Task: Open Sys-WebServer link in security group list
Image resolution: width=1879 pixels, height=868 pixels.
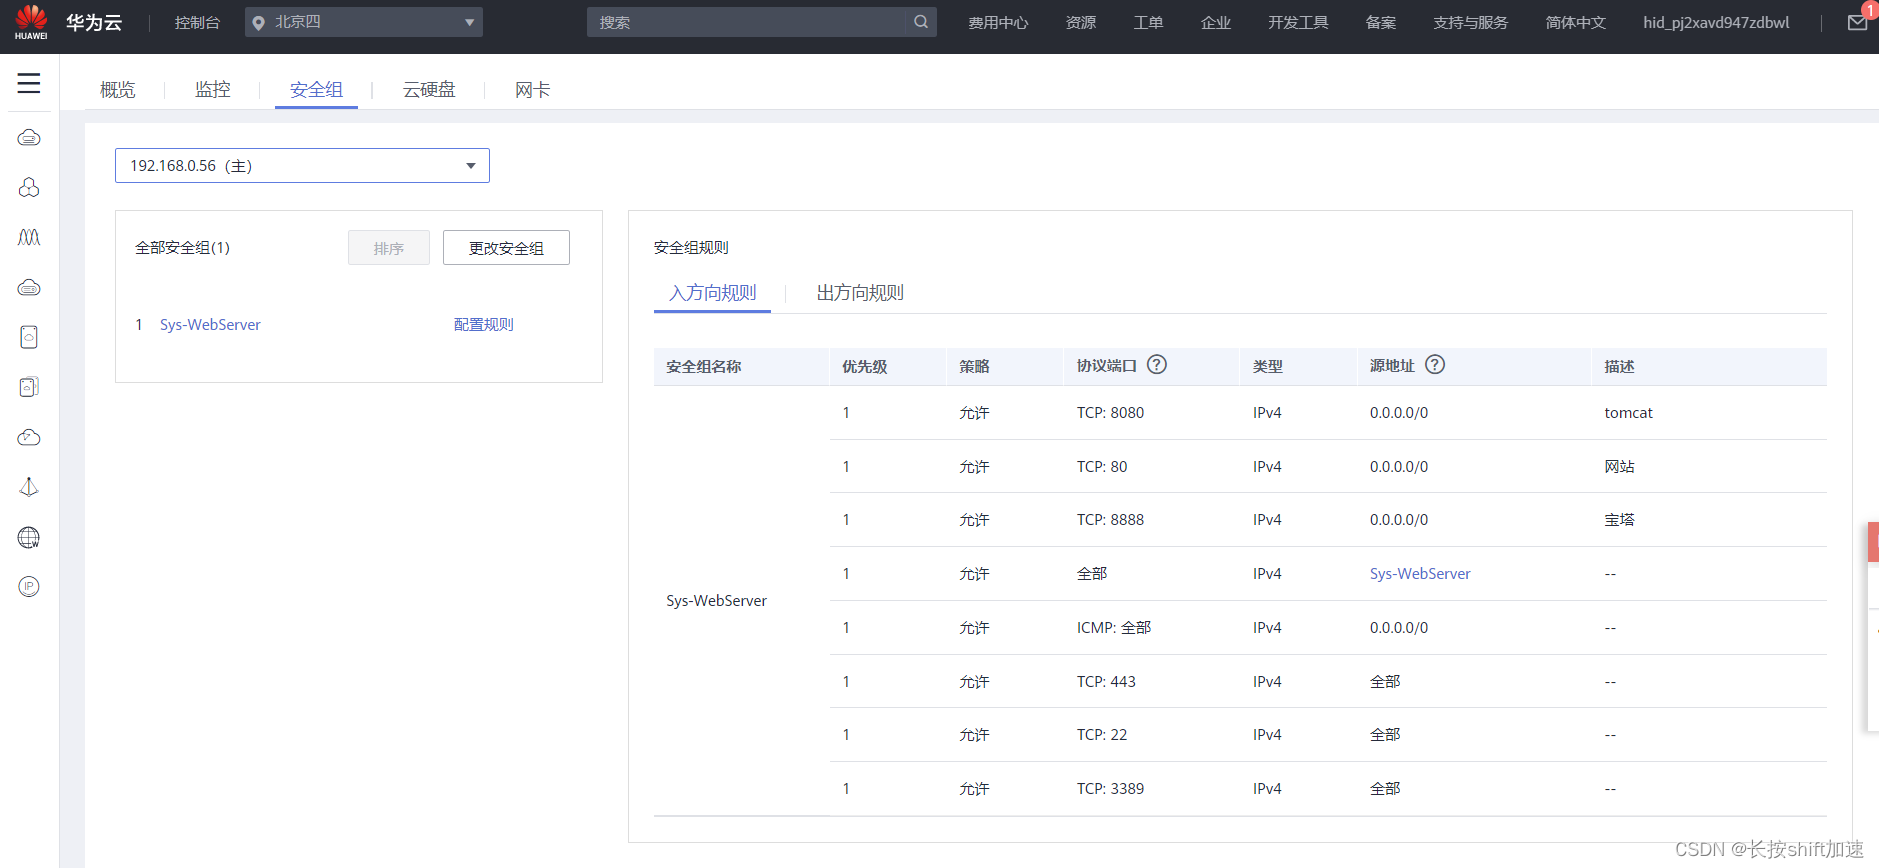Action: point(210,325)
